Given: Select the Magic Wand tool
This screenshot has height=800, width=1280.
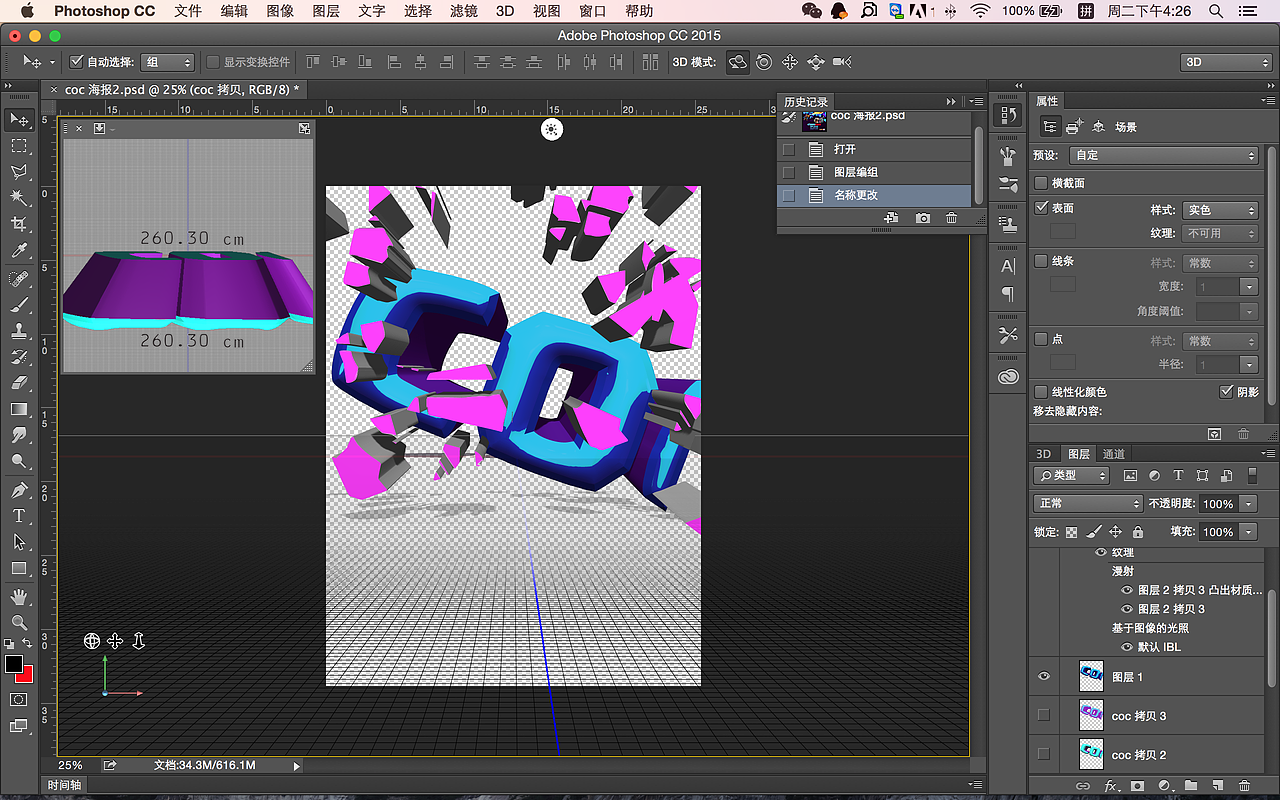Looking at the screenshot, I should pos(19,198).
